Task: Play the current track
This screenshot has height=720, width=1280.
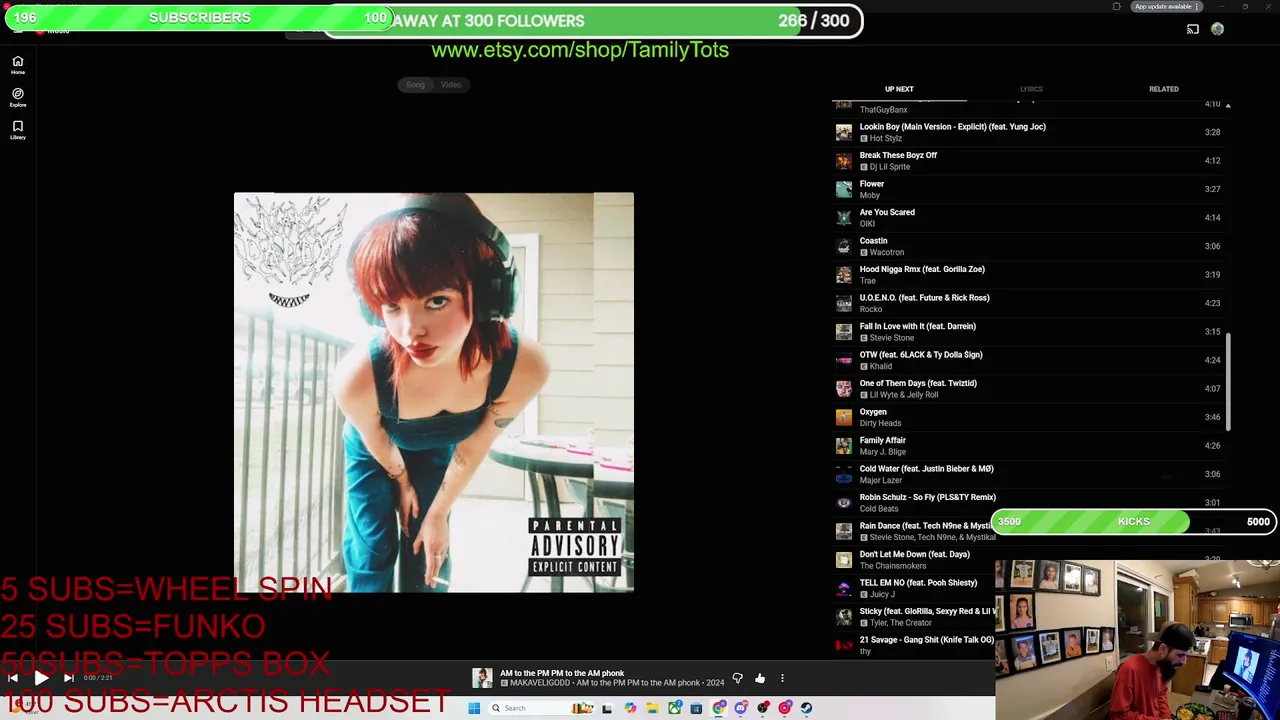Action: 41,678
